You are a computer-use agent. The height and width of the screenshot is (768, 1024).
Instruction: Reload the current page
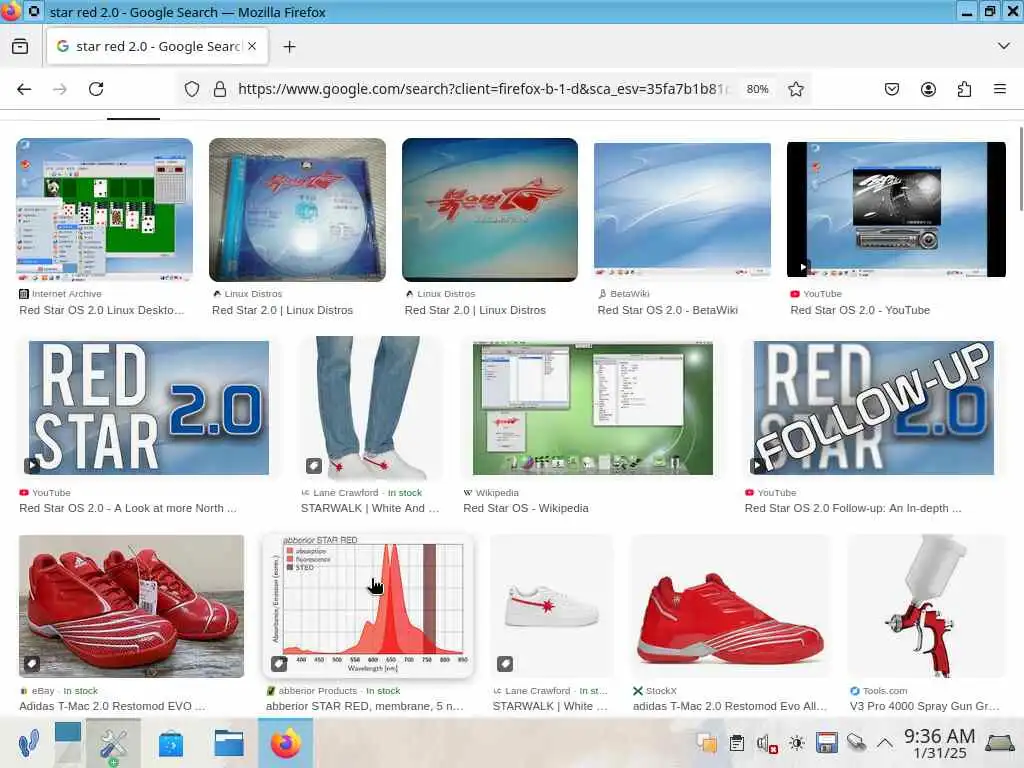pos(96,89)
